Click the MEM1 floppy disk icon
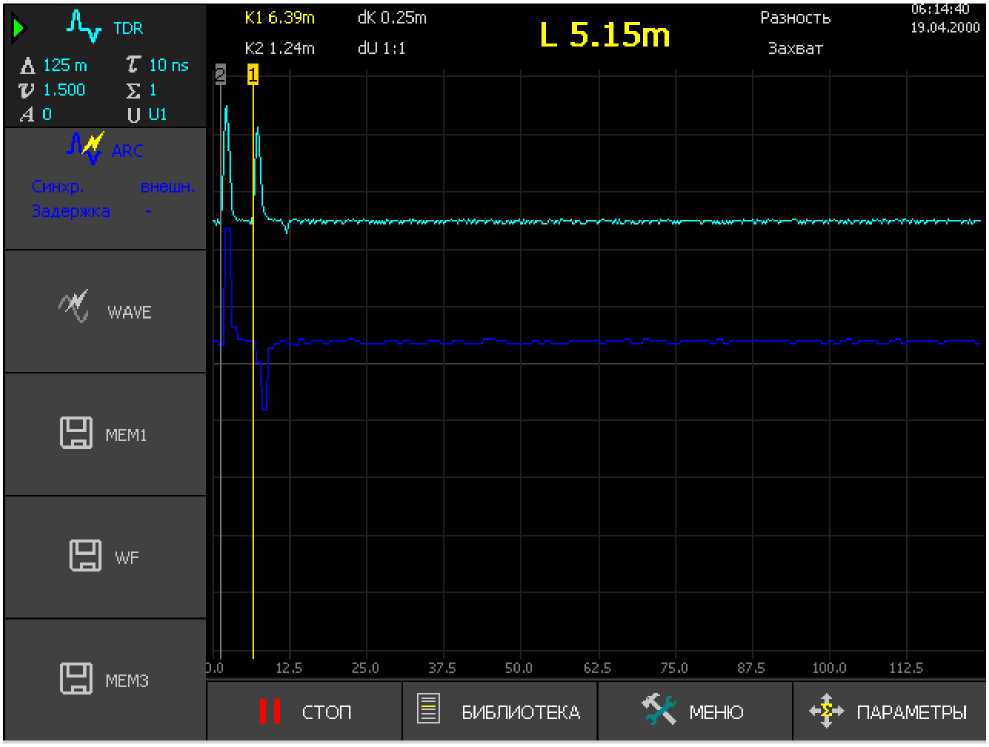The width and height of the screenshot is (989, 747). (x=76, y=433)
